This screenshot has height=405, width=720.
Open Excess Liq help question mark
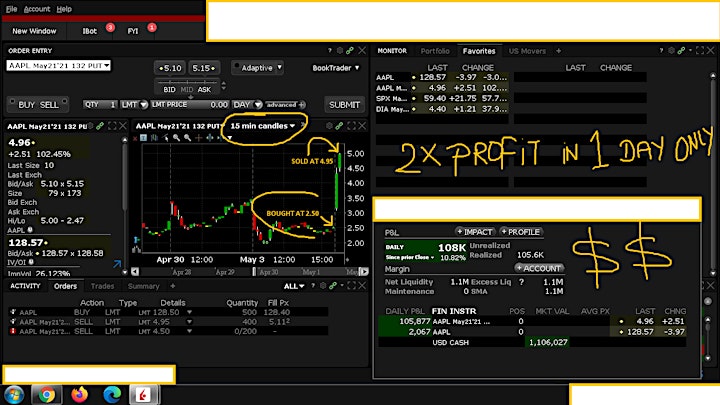pyautogui.click(x=521, y=282)
